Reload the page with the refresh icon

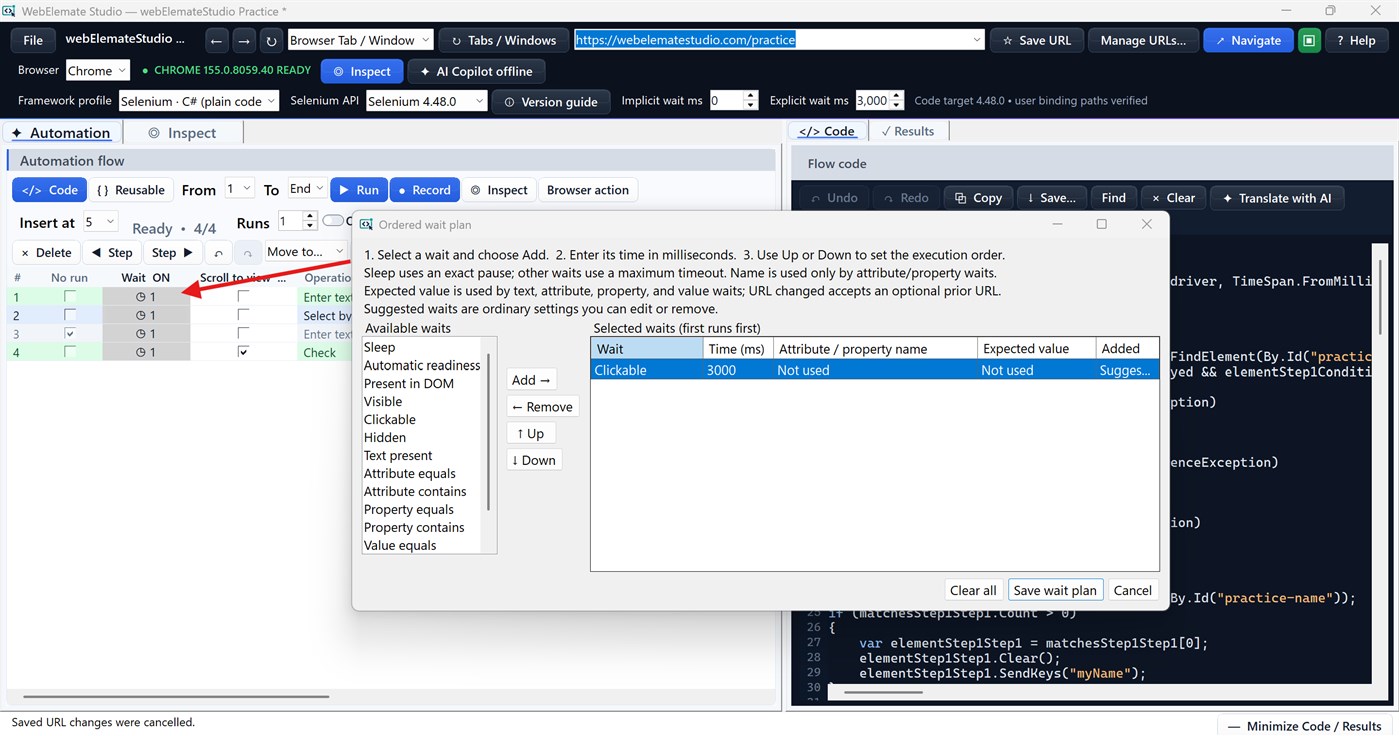[271, 41]
